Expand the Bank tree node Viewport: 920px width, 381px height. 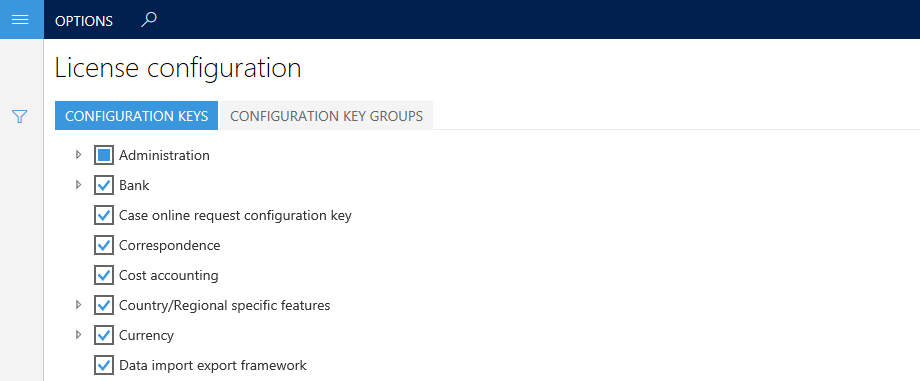pyautogui.click(x=78, y=185)
